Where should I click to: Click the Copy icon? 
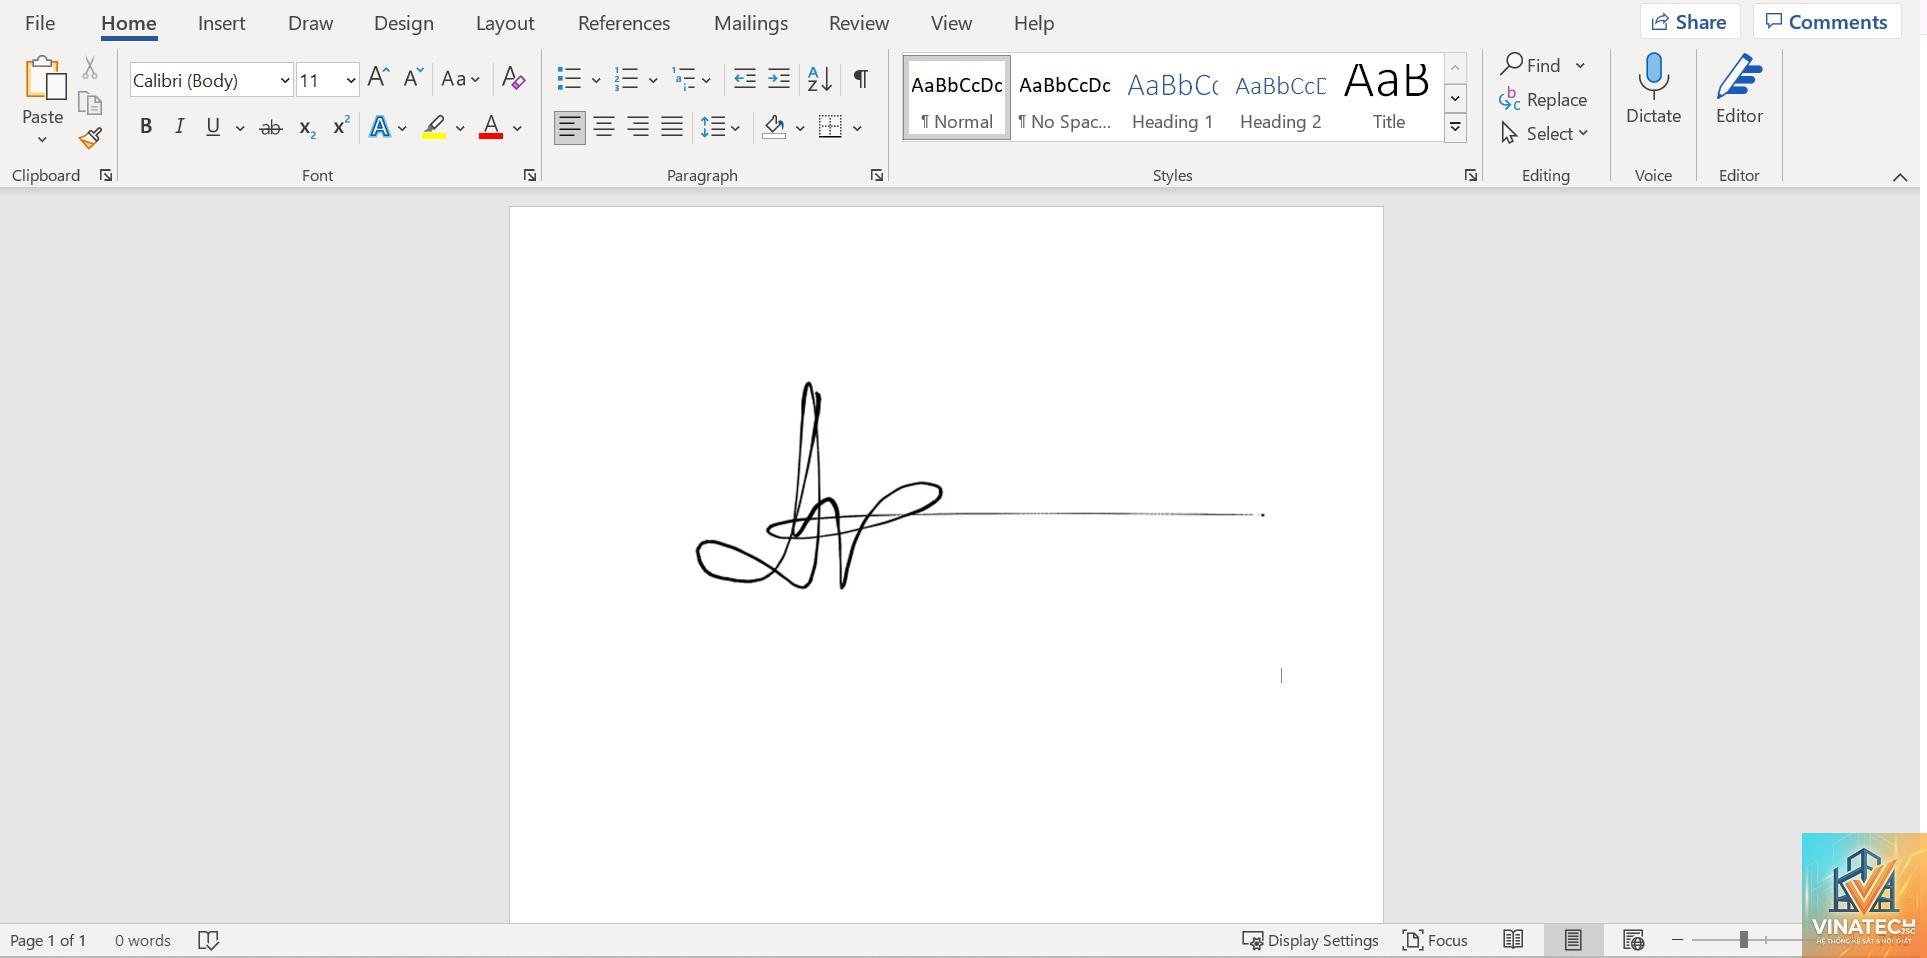click(x=90, y=103)
